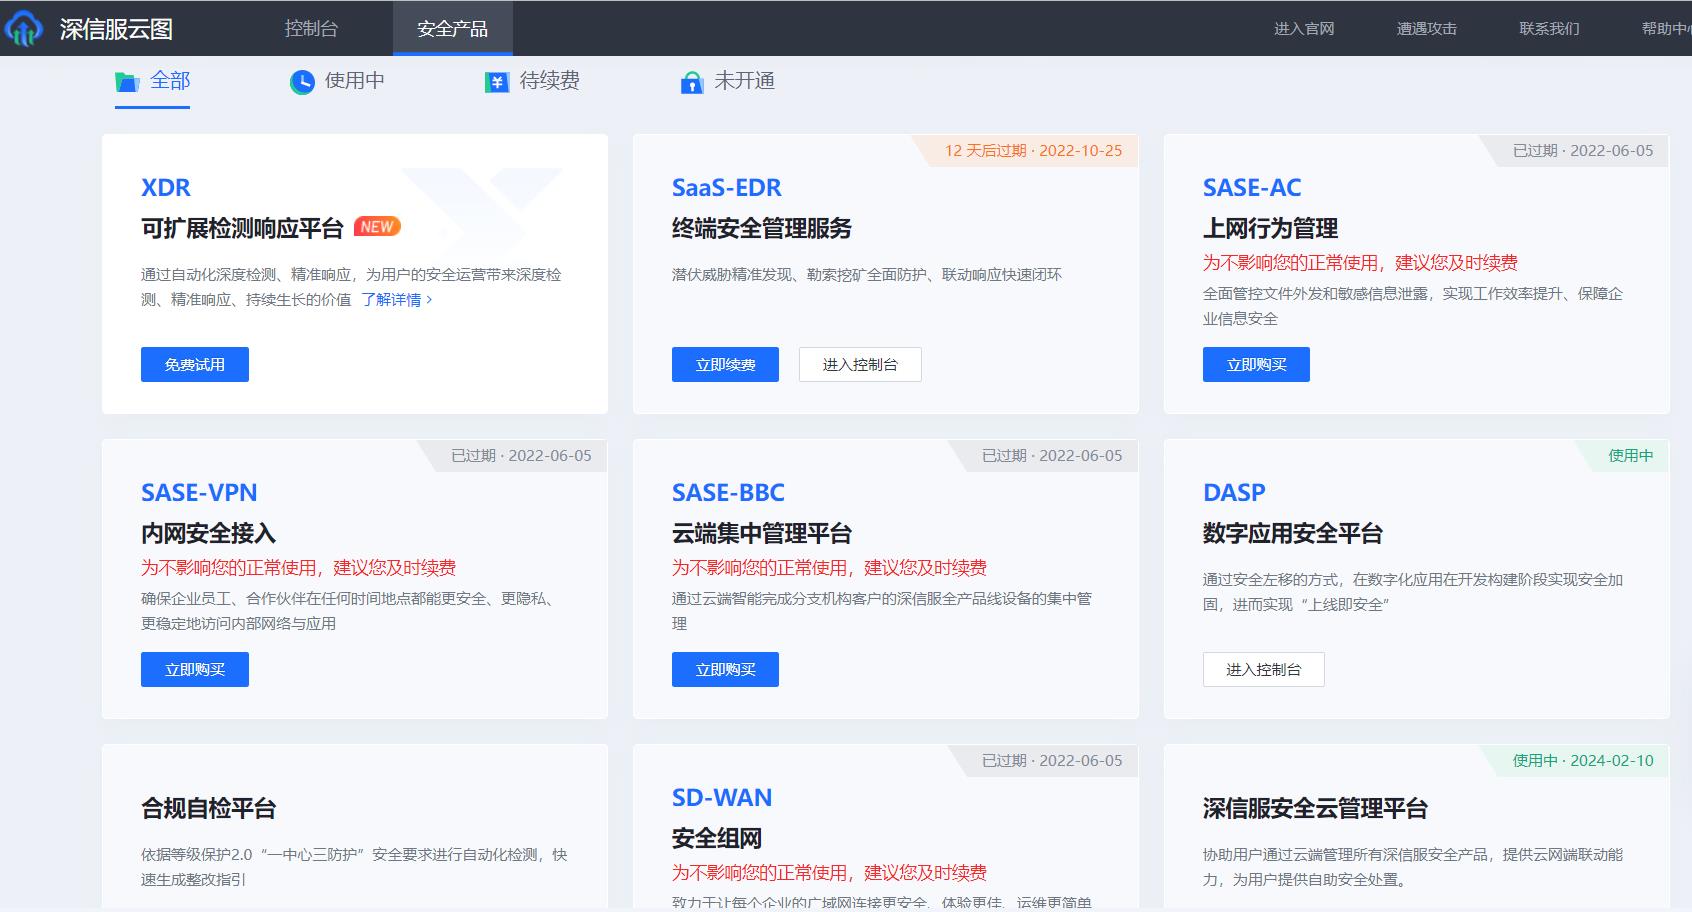
Task: Click the 使用中 status label on DASP card
Action: 1631,456
